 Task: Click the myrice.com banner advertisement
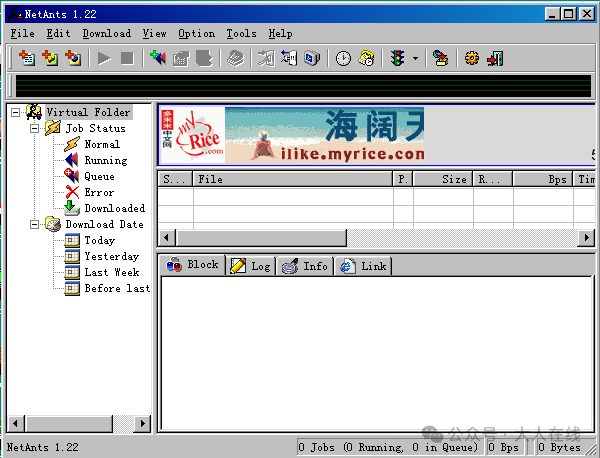293,135
